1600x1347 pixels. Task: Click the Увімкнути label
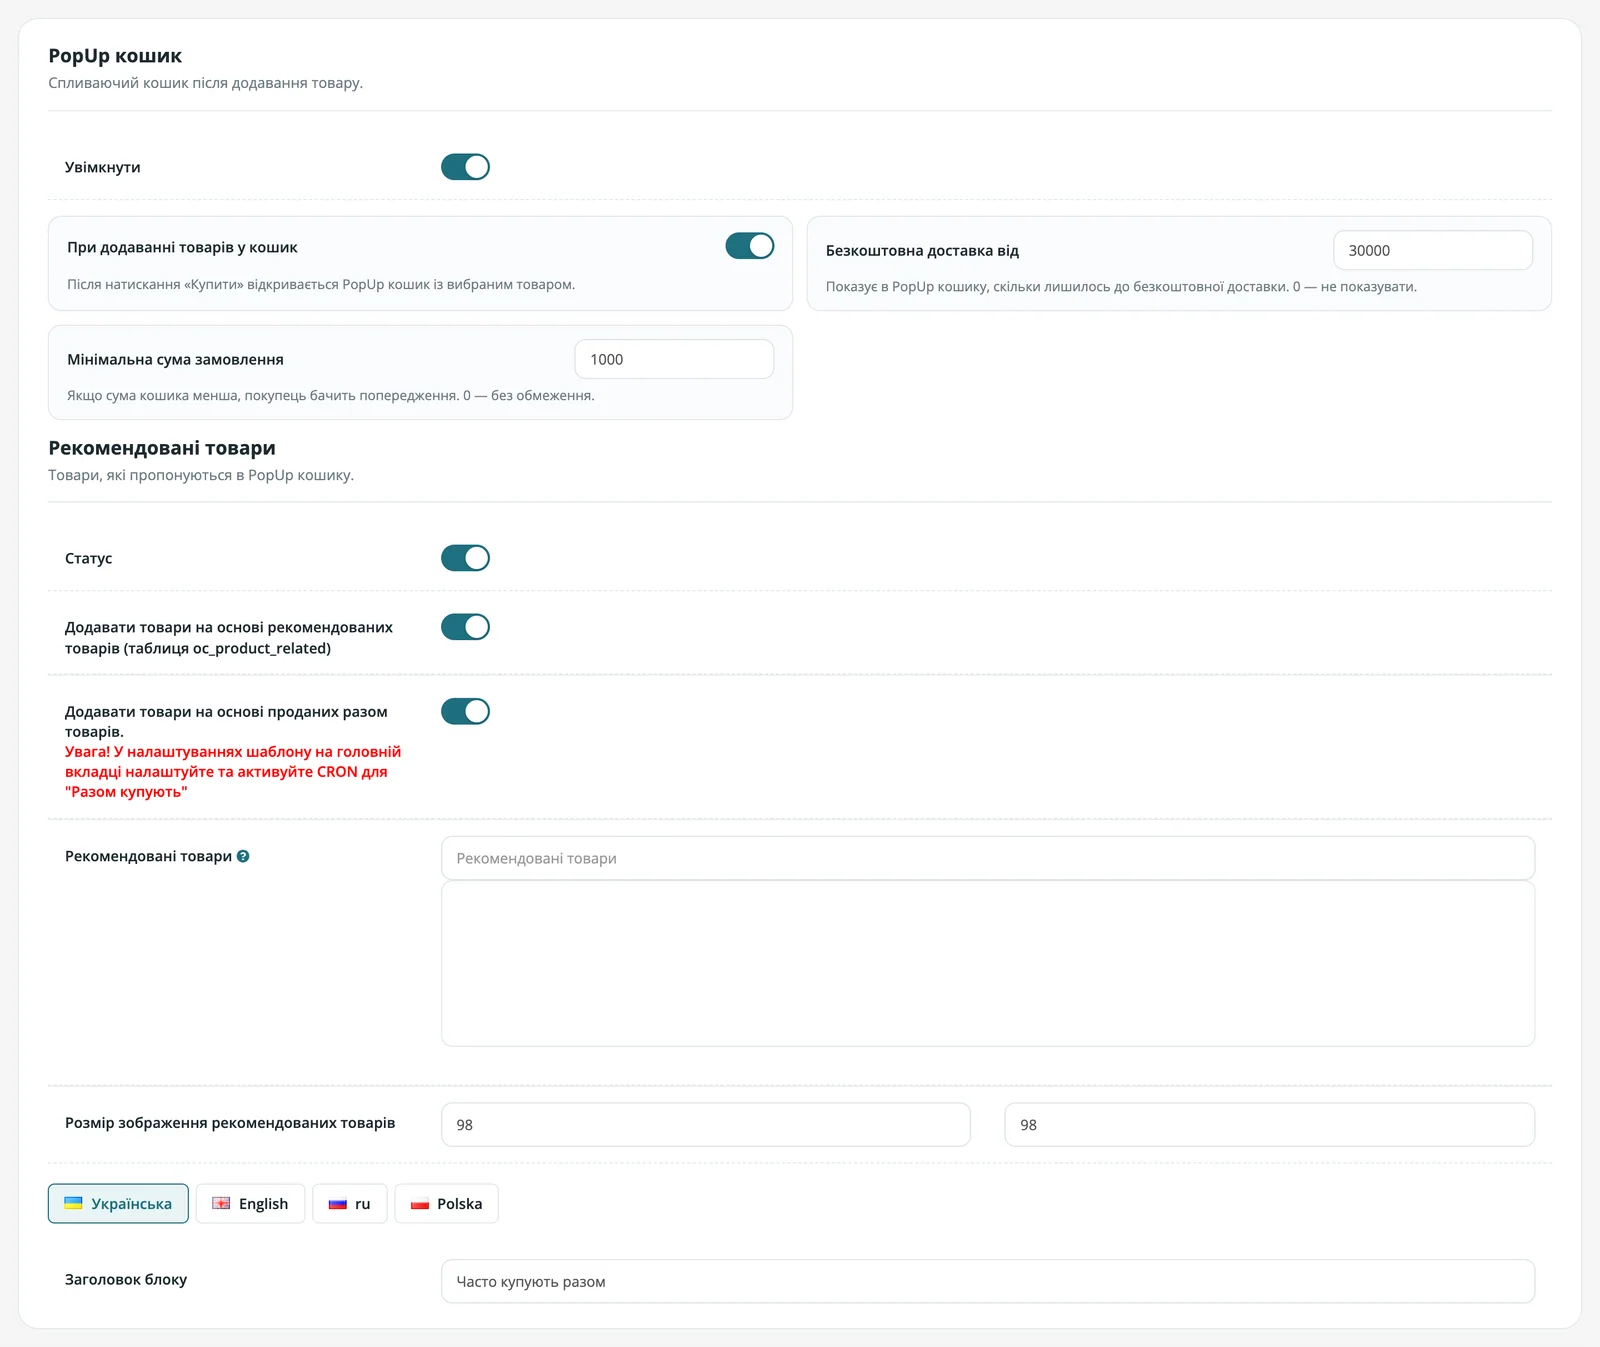pos(102,167)
